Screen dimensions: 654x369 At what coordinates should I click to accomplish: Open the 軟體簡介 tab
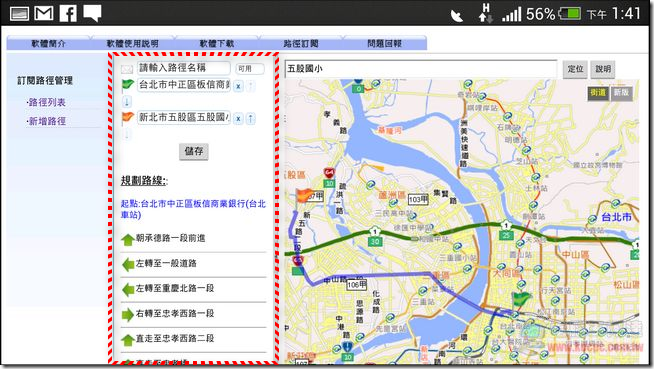coord(48,43)
